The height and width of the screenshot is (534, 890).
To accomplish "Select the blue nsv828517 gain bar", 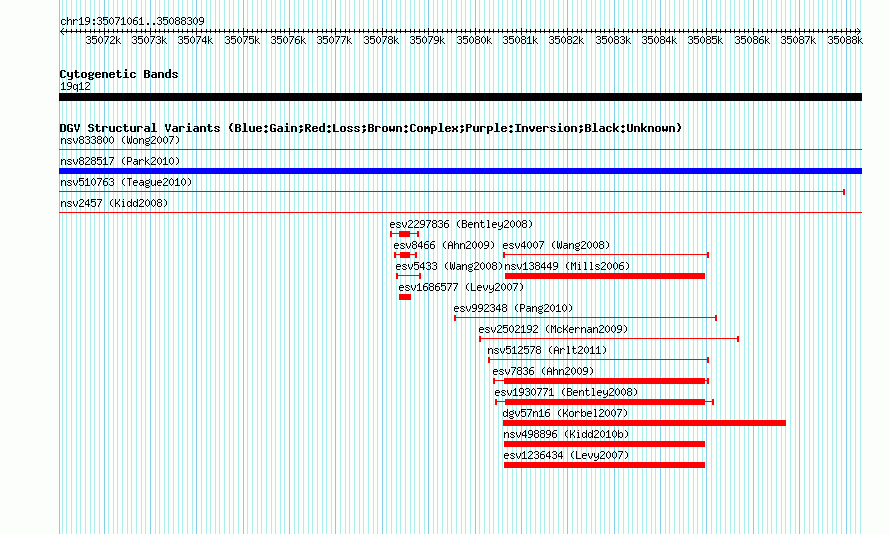I will (460, 171).
